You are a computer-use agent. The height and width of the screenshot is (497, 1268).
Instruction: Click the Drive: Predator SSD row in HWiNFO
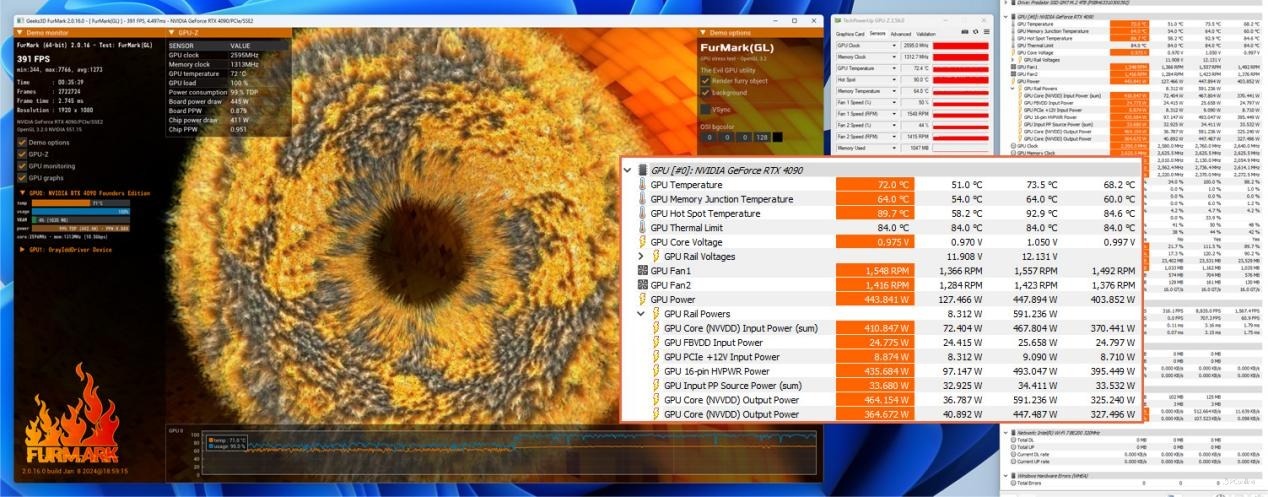click(x=1135, y=3)
